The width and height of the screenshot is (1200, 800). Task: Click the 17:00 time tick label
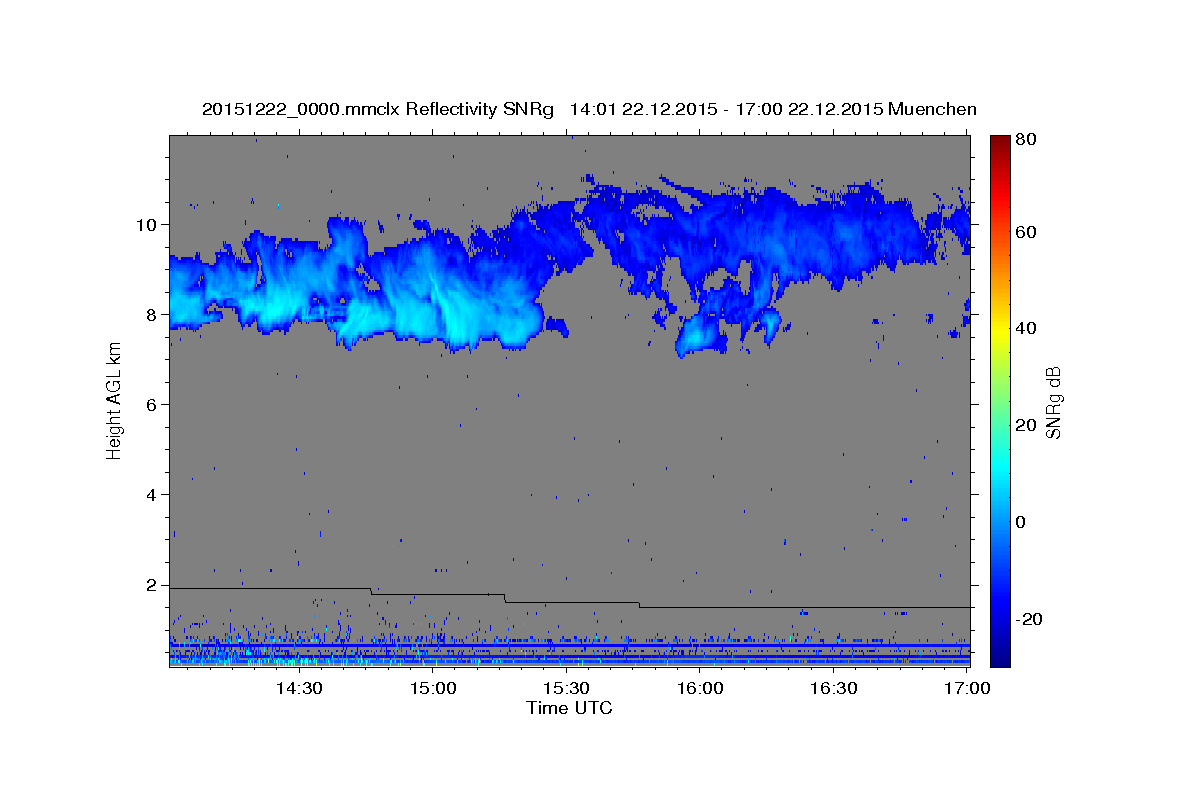pos(968,689)
